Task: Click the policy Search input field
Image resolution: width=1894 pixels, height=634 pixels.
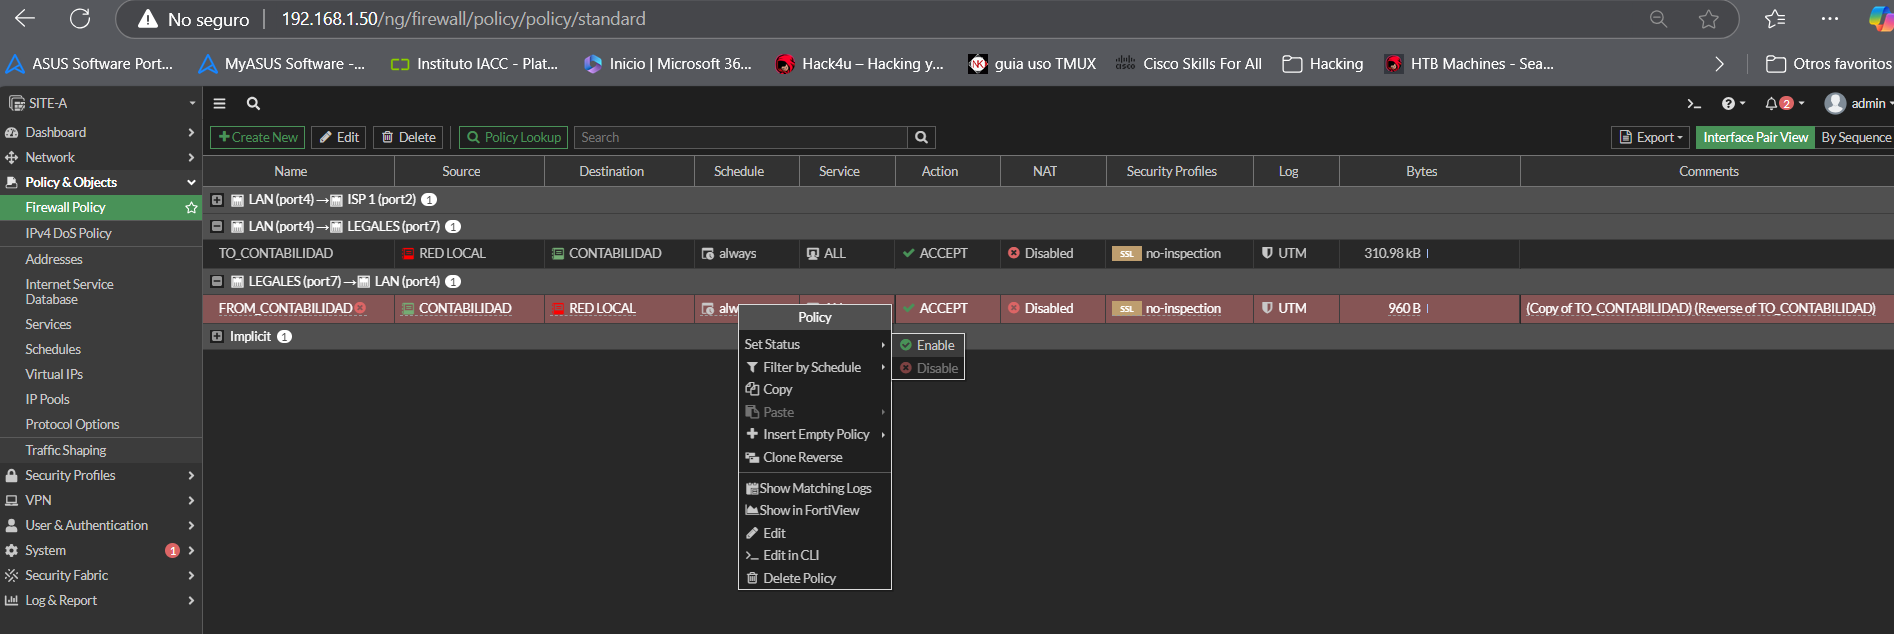Action: pyautogui.click(x=740, y=138)
